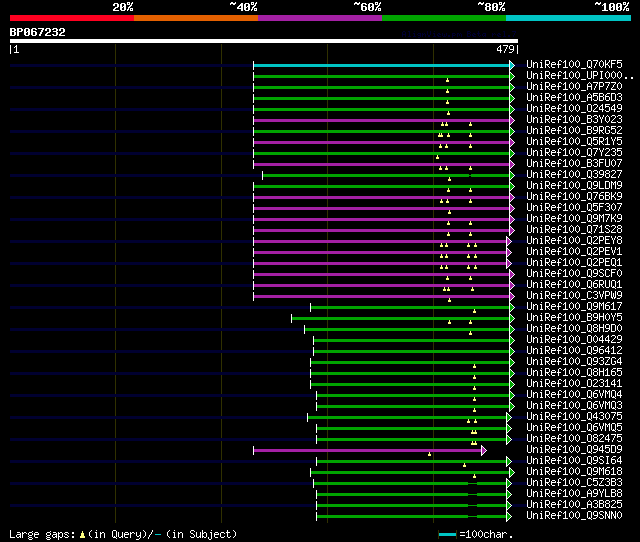This screenshot has height=542, width=640.
Task: Select hit UniRef100_Q9M617
Action: [x=574, y=307]
